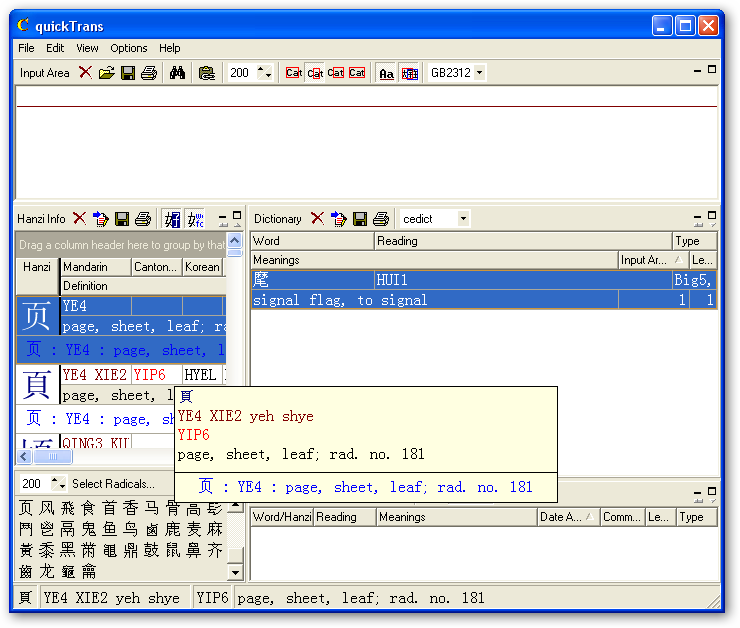
Task: Open file icon in Input Area toolbar
Action: click(x=107, y=73)
